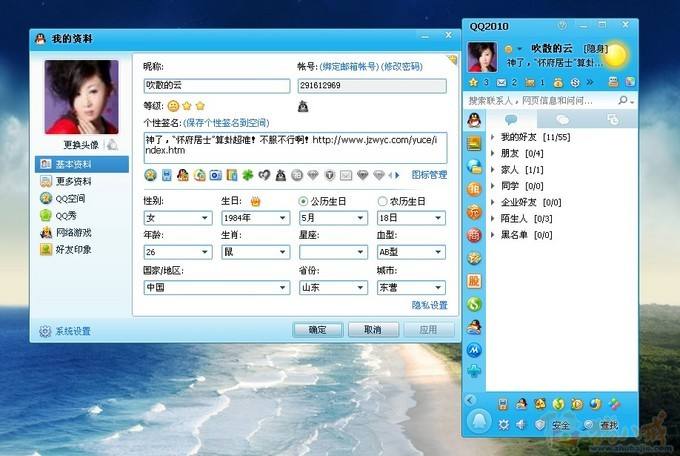Open 好友印象 in profile sidebar
680x456 pixels.
click(x=82, y=249)
